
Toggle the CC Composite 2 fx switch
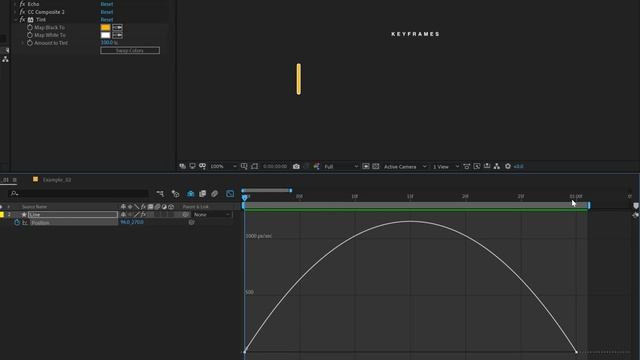click(x=22, y=12)
